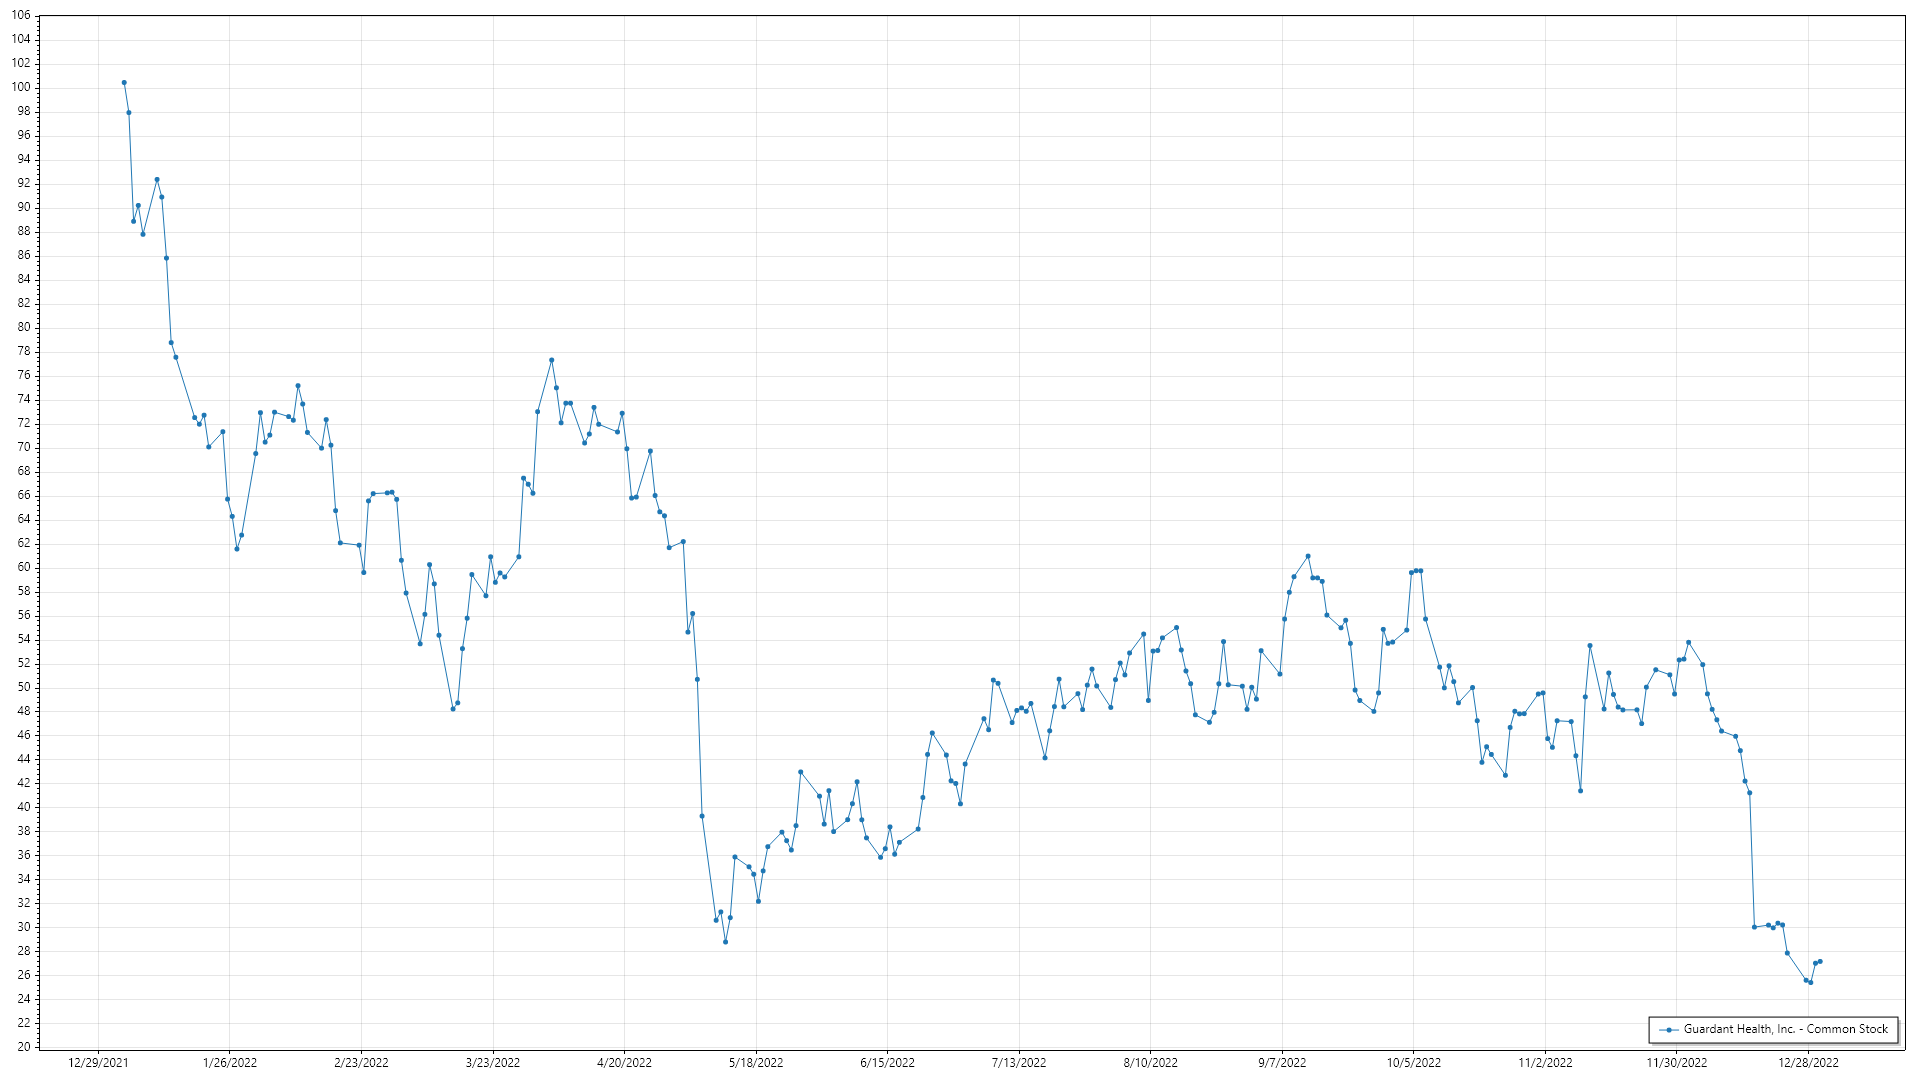Click the Guardant Health, Inc. legend text
1920x1080 pixels.
tap(1785, 1029)
